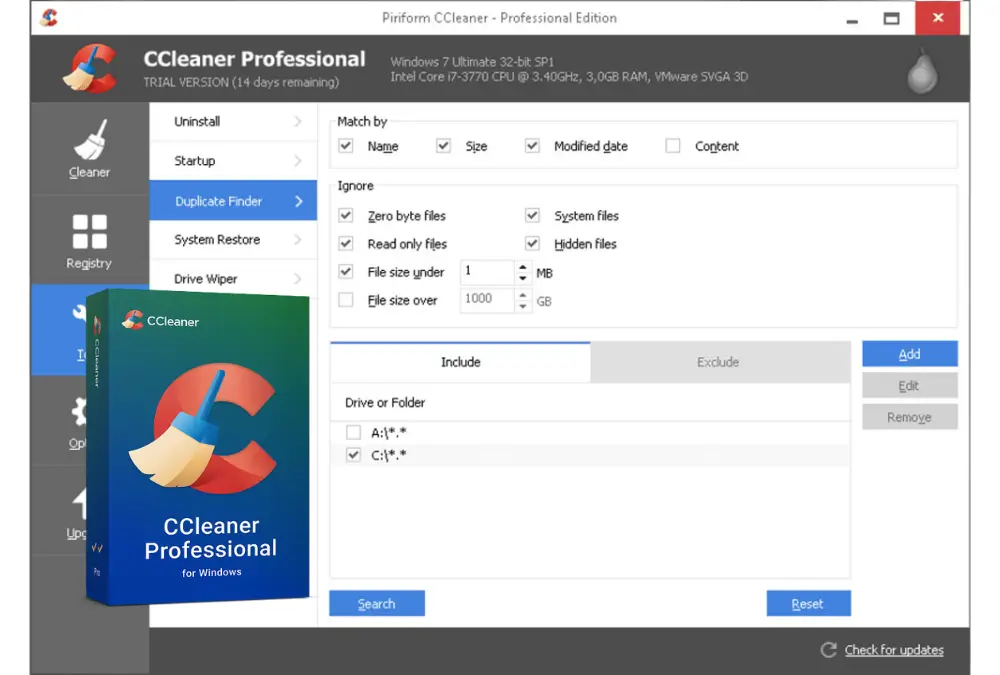
Task: Expand the Uninstall menu chevron
Action: point(298,121)
